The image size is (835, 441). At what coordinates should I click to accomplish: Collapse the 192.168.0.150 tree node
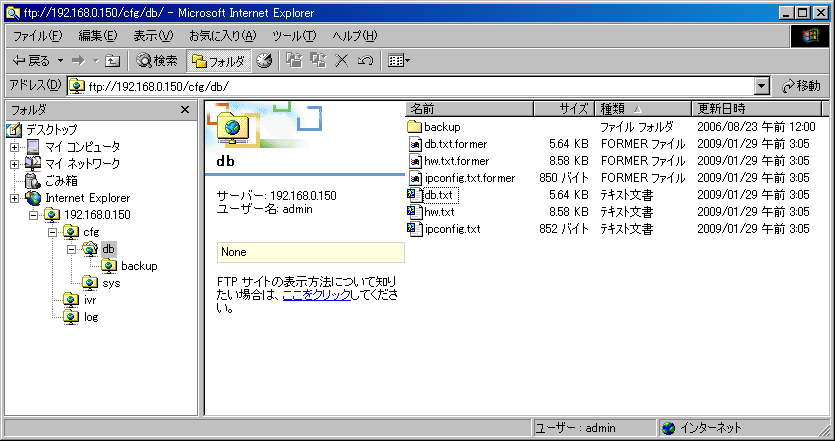(34, 215)
